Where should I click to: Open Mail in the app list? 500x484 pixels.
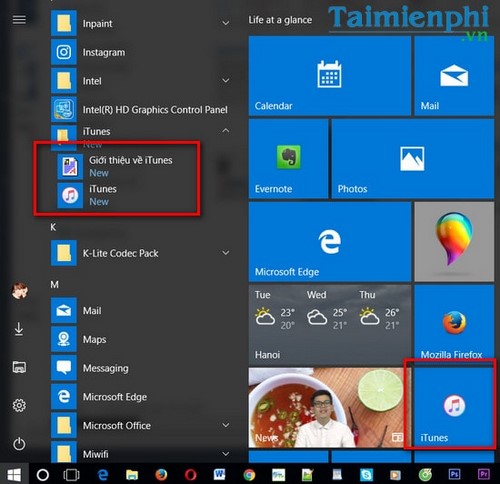[141, 311]
